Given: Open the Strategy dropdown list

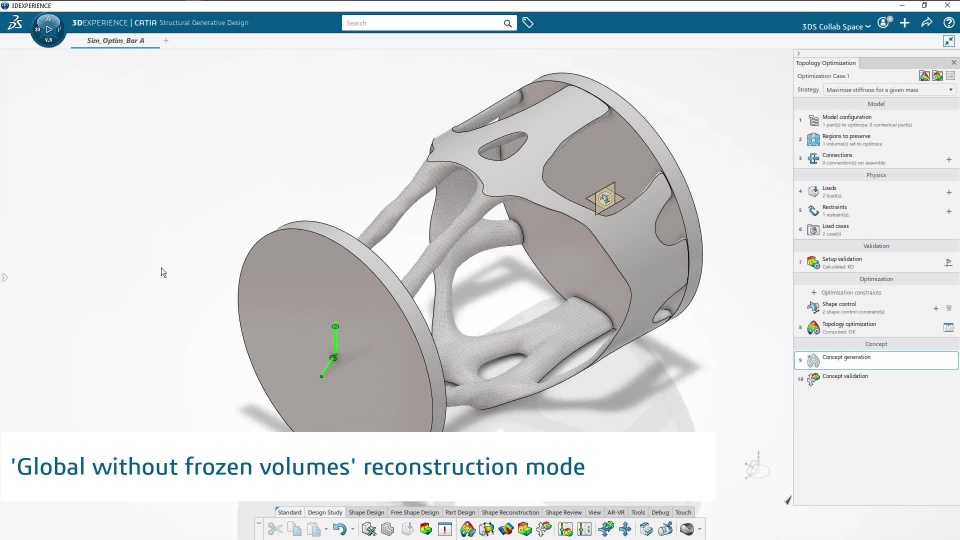Looking at the screenshot, I should [x=889, y=90].
